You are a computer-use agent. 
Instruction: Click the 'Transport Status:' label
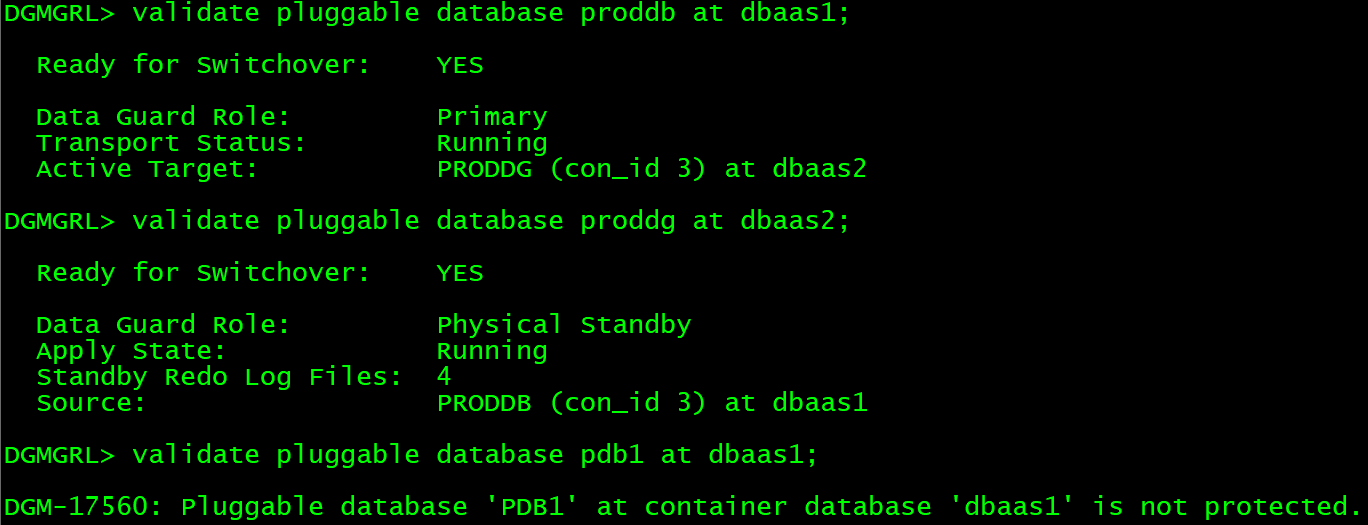[x=171, y=144]
